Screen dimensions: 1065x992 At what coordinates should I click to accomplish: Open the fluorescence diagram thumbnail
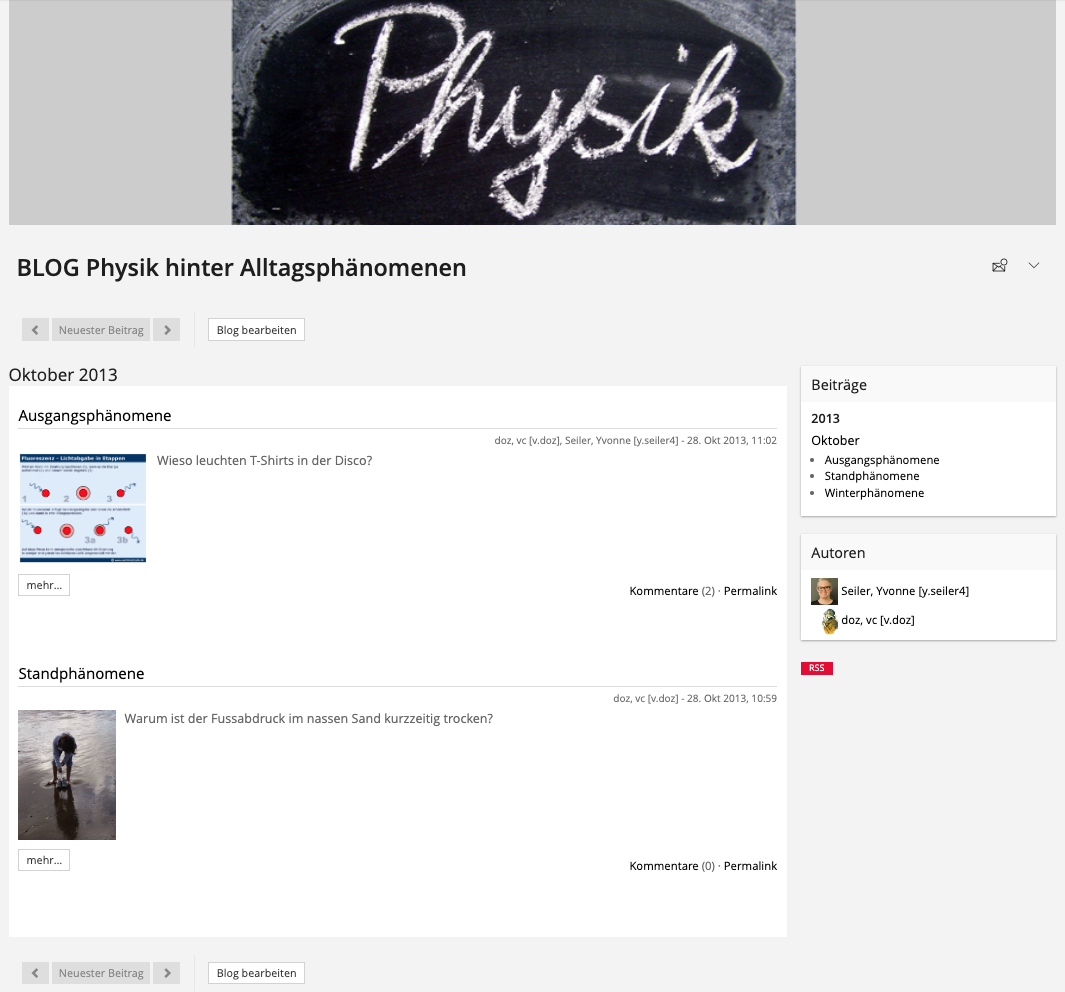click(x=83, y=508)
